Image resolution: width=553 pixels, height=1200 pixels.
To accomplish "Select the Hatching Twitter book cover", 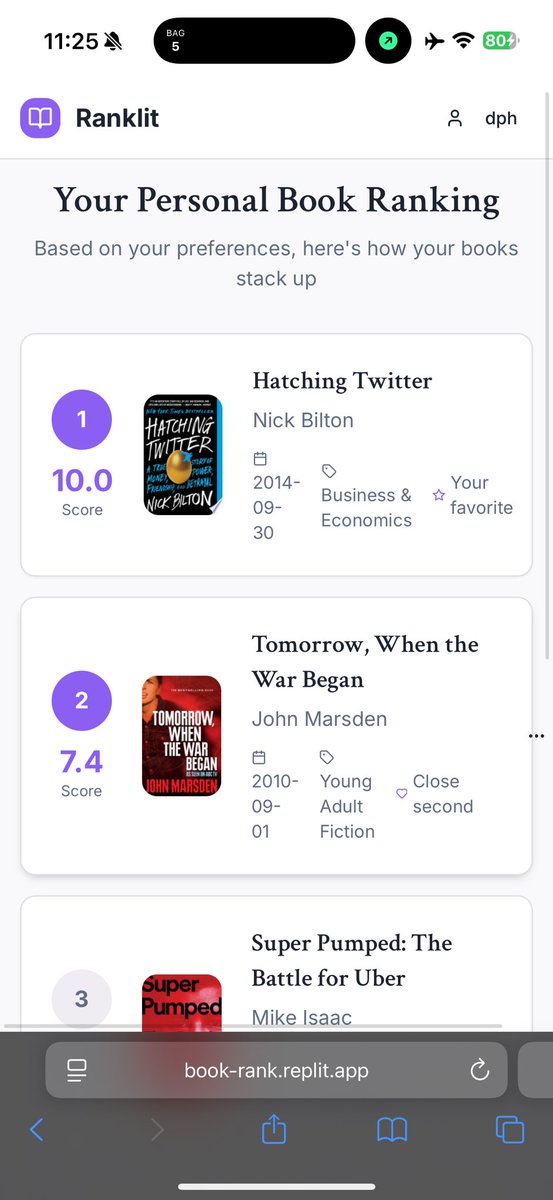I will click(x=182, y=455).
